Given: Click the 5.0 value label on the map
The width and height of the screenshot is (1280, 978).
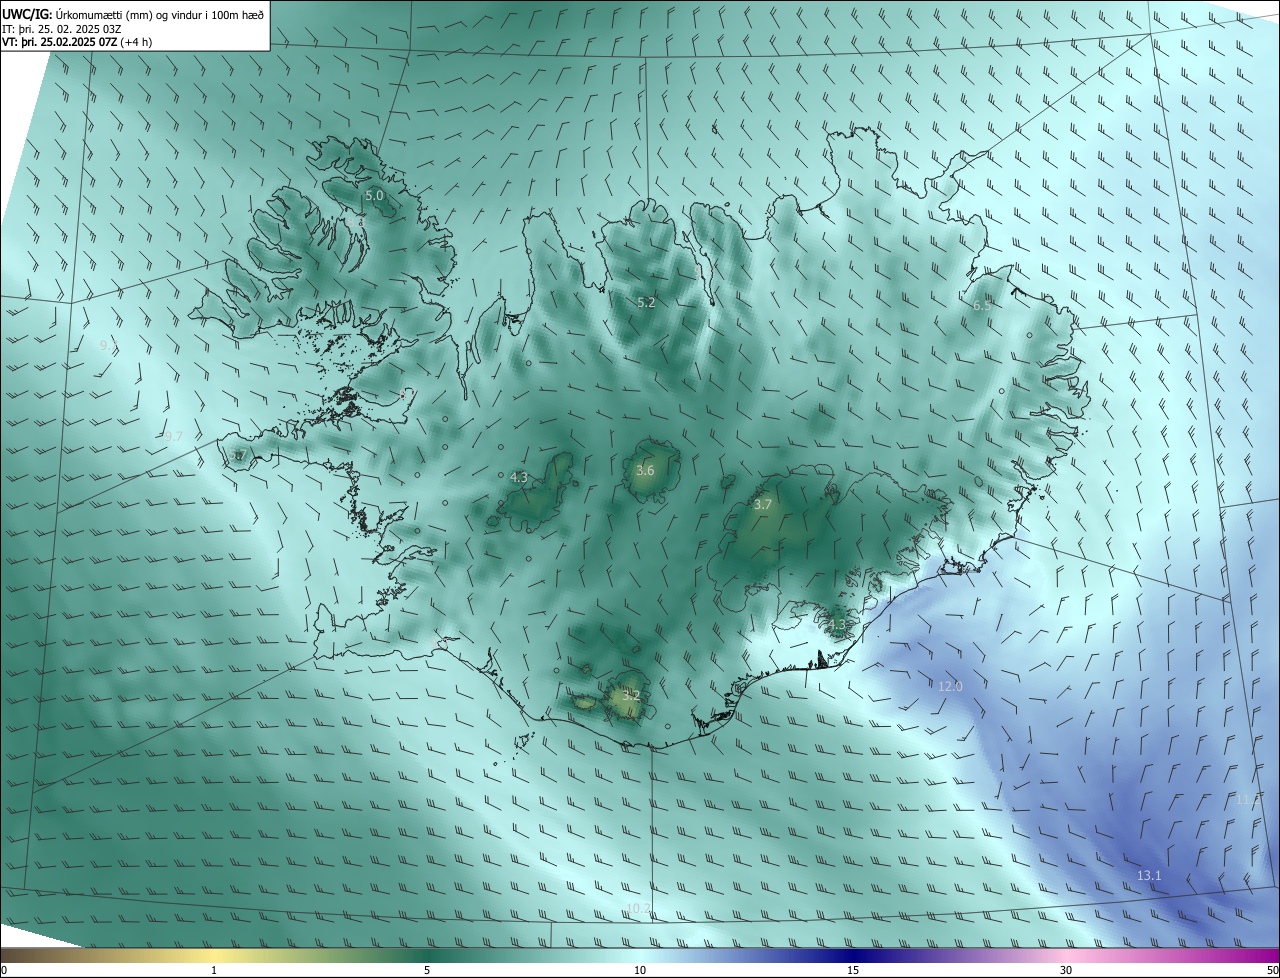Looking at the screenshot, I should click(x=374, y=196).
